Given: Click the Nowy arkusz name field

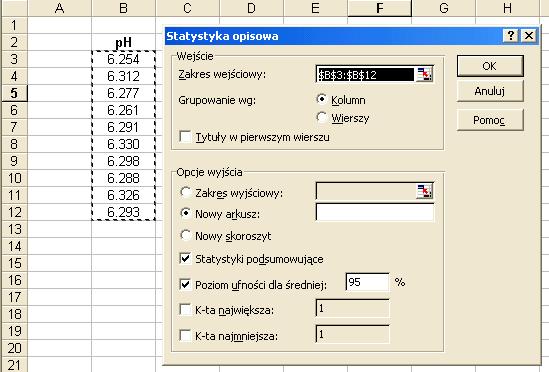Looking at the screenshot, I should tap(375, 213).
